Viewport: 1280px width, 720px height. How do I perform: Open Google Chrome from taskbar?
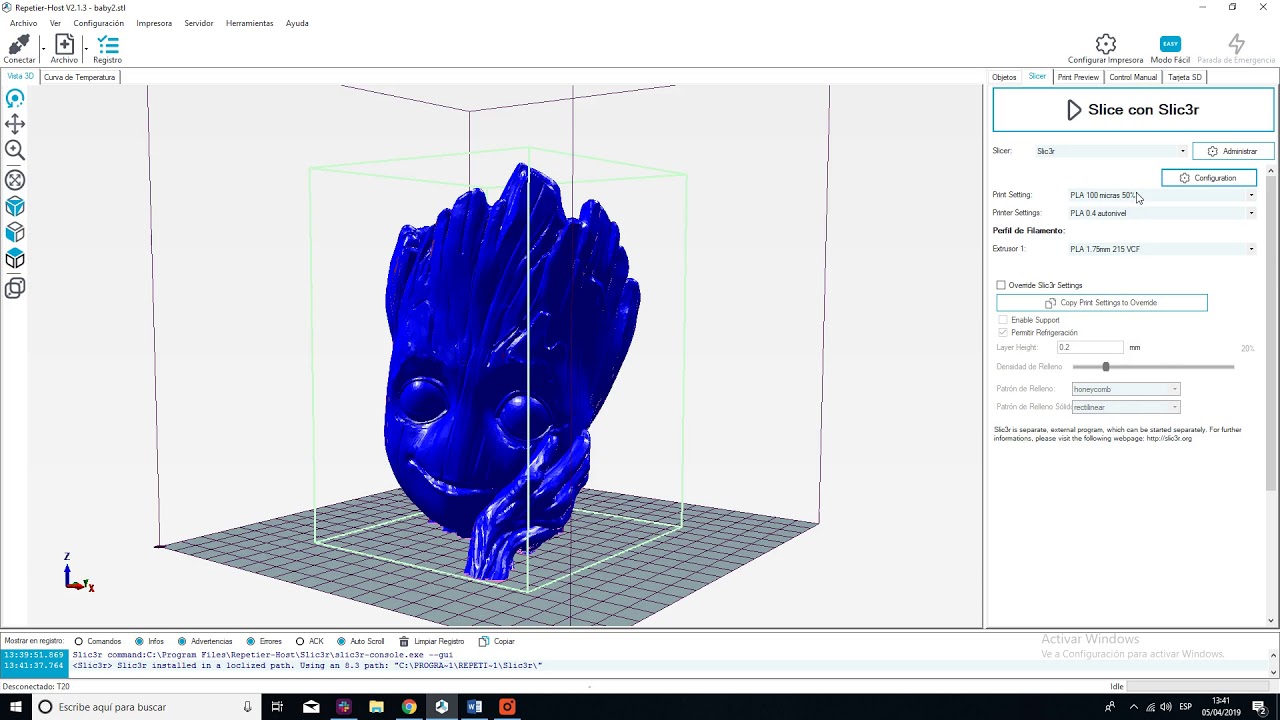[x=409, y=707]
